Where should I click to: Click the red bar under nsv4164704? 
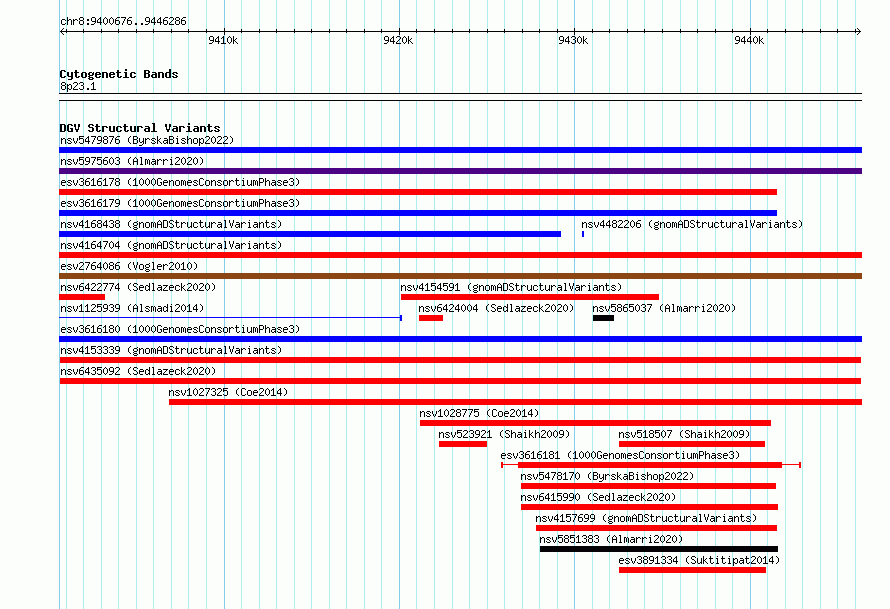tap(460, 255)
